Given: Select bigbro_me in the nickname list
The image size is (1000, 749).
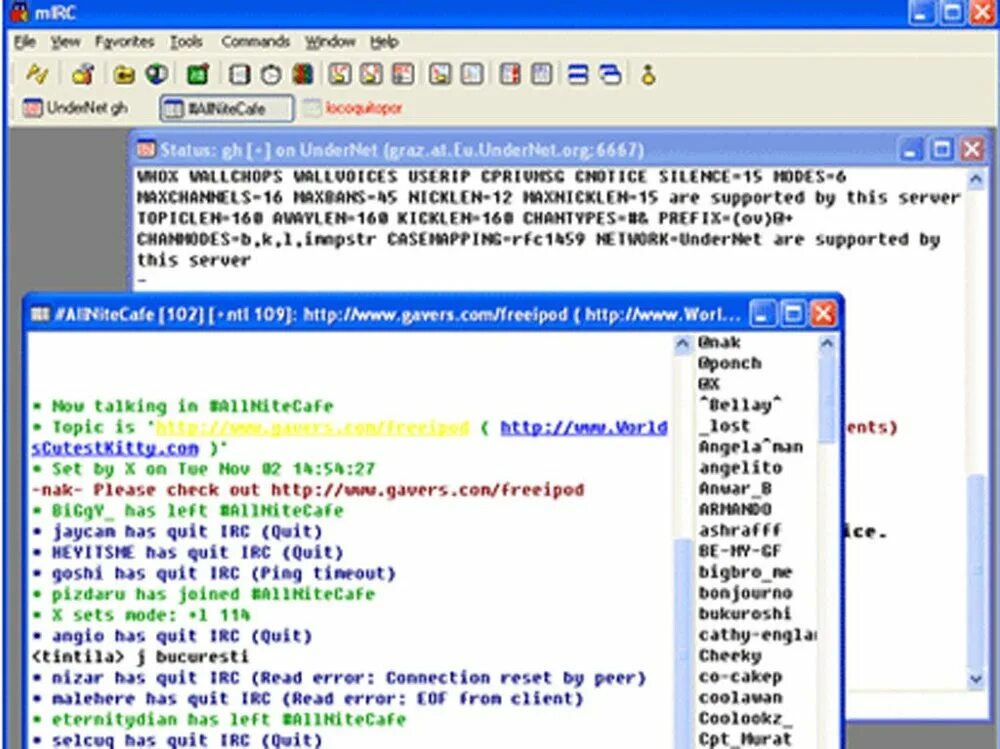Looking at the screenshot, I should coord(745,572).
